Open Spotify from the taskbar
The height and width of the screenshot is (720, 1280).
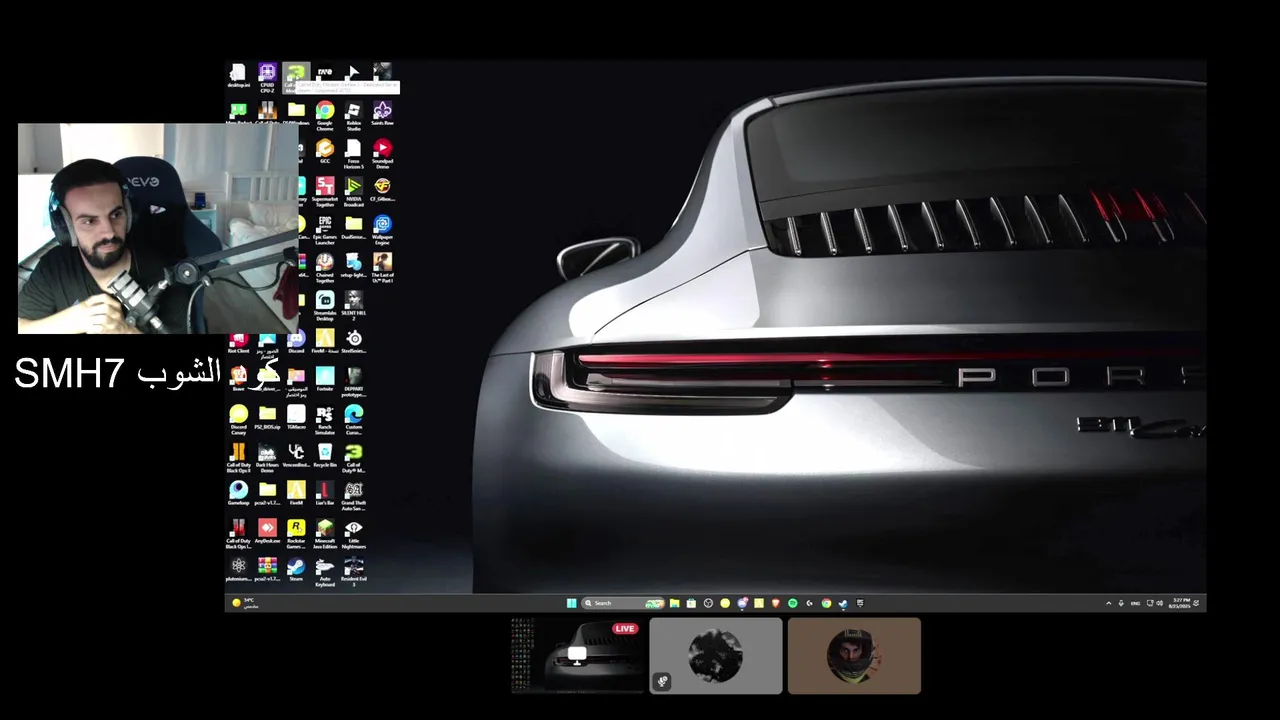[x=792, y=603]
